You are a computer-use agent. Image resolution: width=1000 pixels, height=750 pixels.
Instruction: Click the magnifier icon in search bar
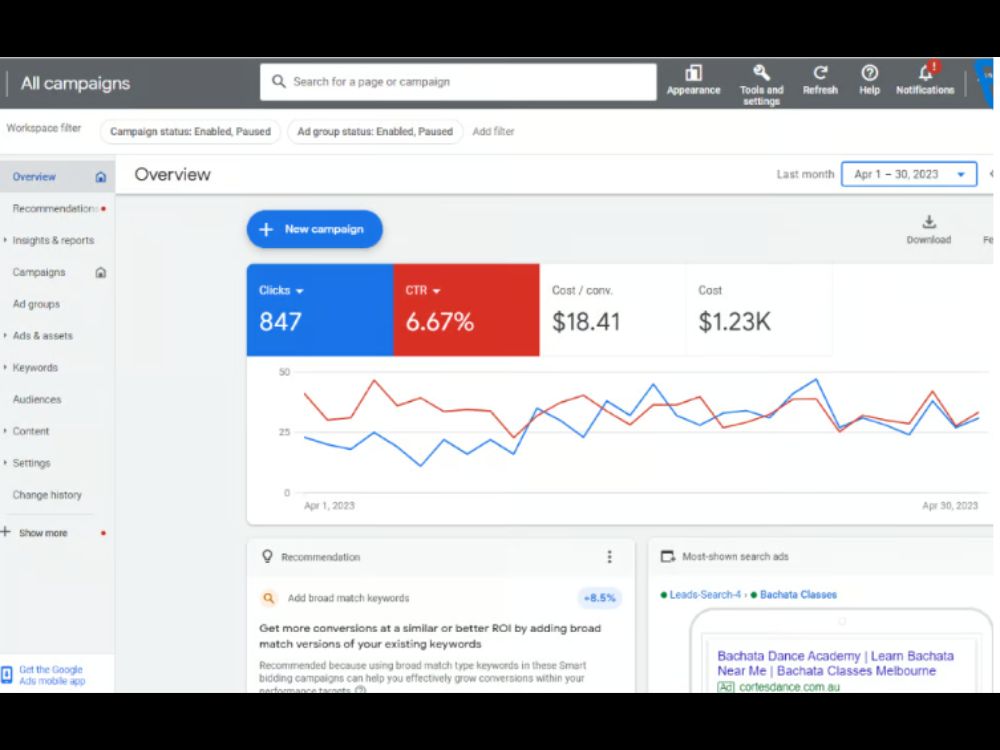coord(279,82)
